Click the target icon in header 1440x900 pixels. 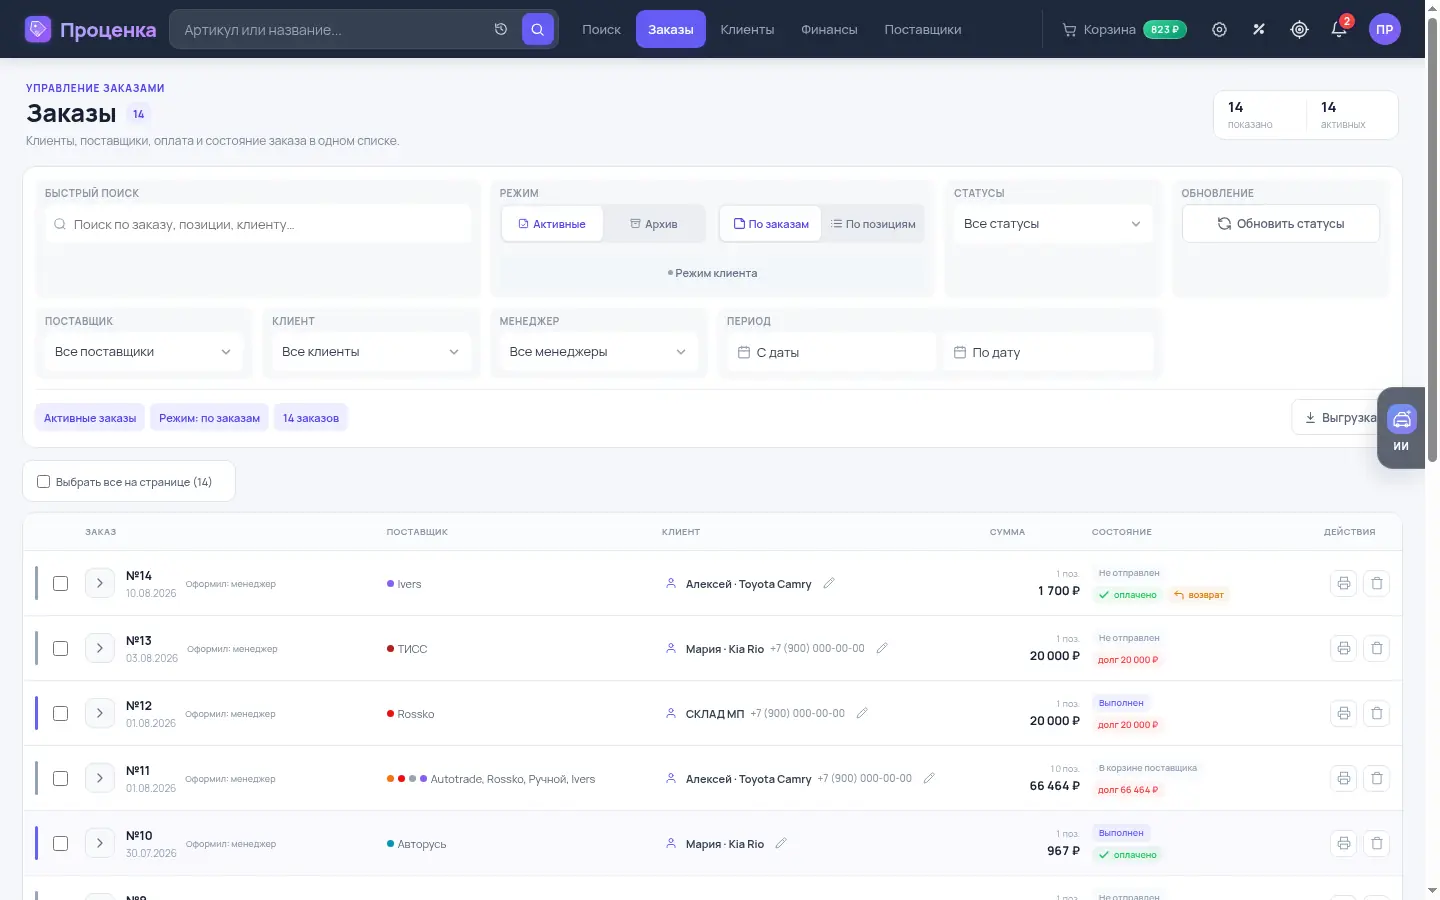pos(1299,29)
